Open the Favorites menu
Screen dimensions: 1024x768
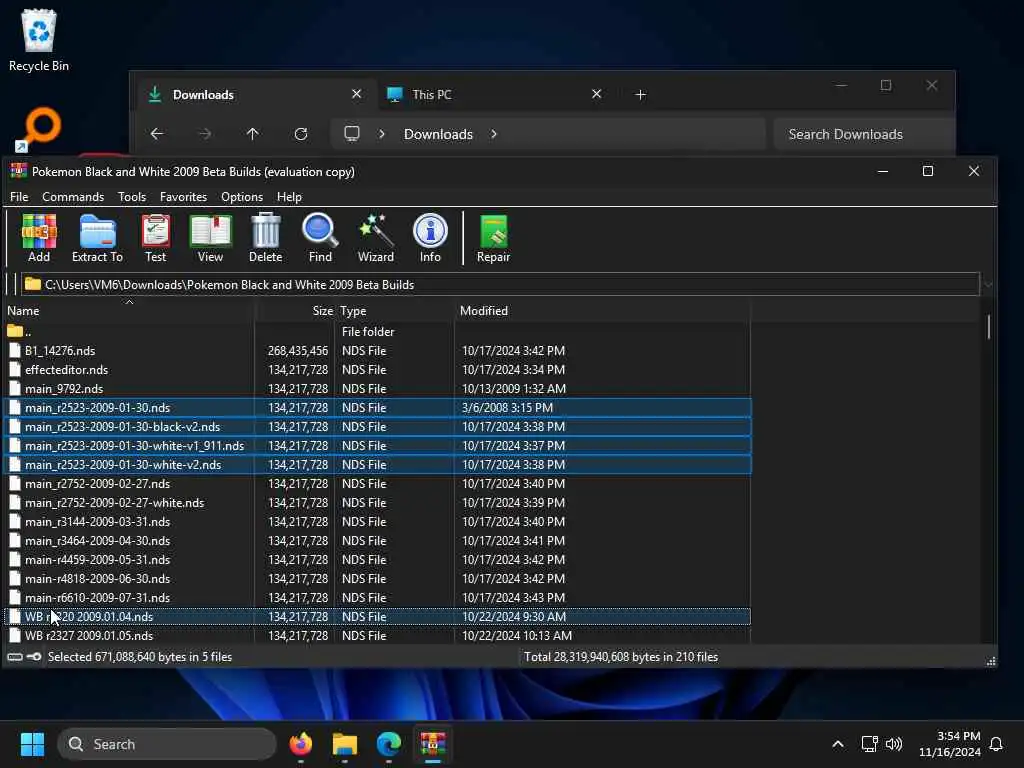[184, 197]
